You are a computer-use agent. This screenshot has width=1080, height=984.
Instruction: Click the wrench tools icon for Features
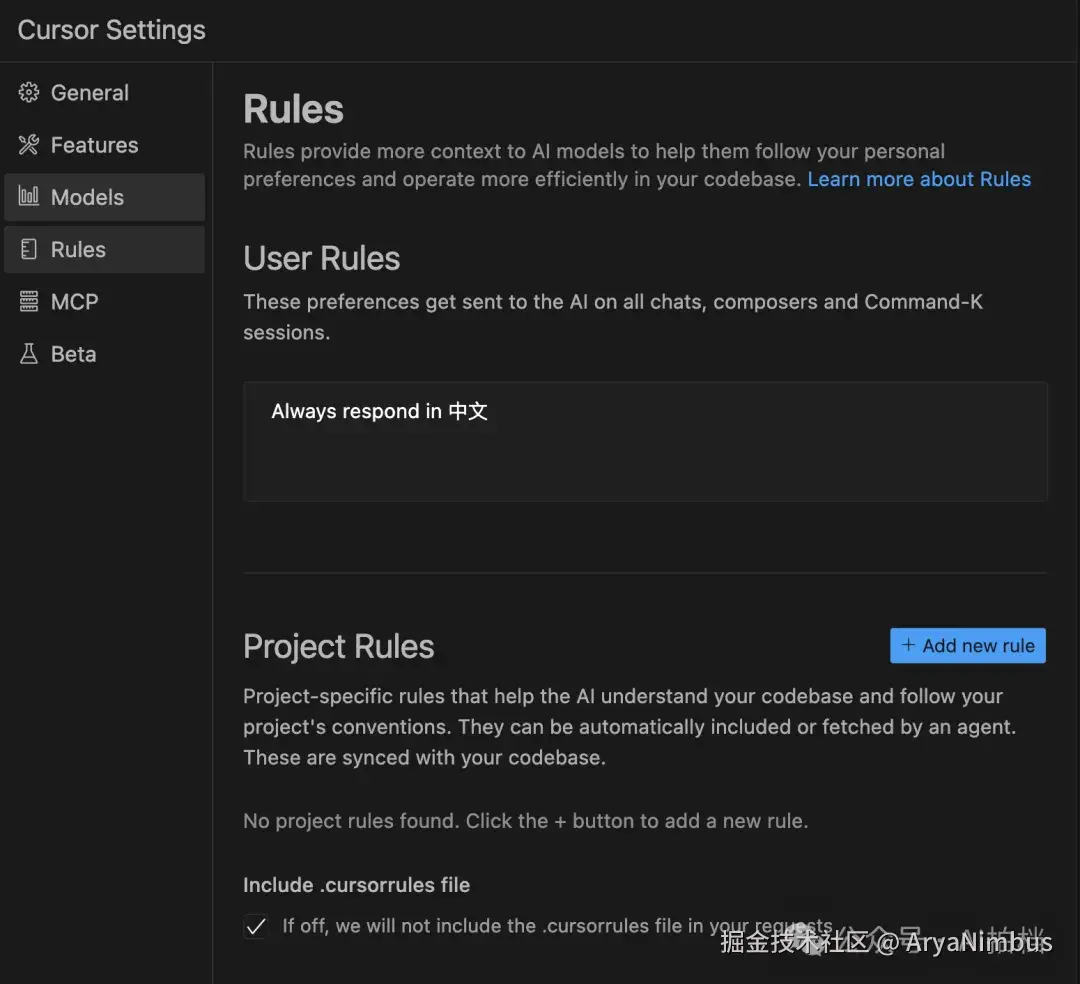29,145
